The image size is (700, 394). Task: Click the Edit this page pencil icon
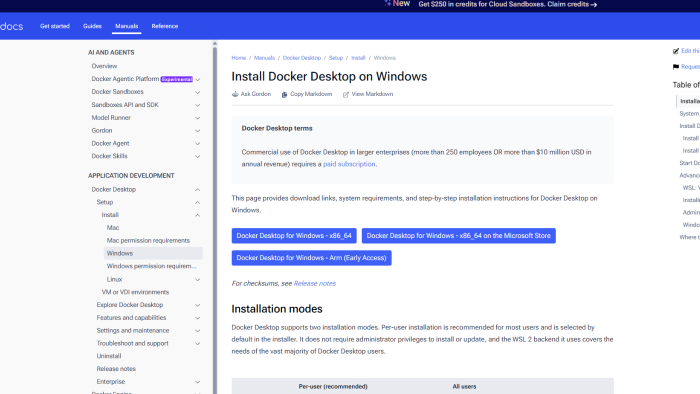tap(676, 51)
